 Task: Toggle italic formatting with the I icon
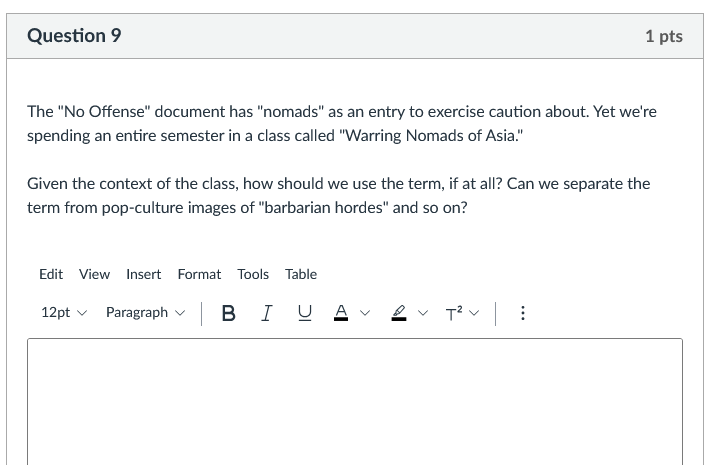click(x=265, y=313)
